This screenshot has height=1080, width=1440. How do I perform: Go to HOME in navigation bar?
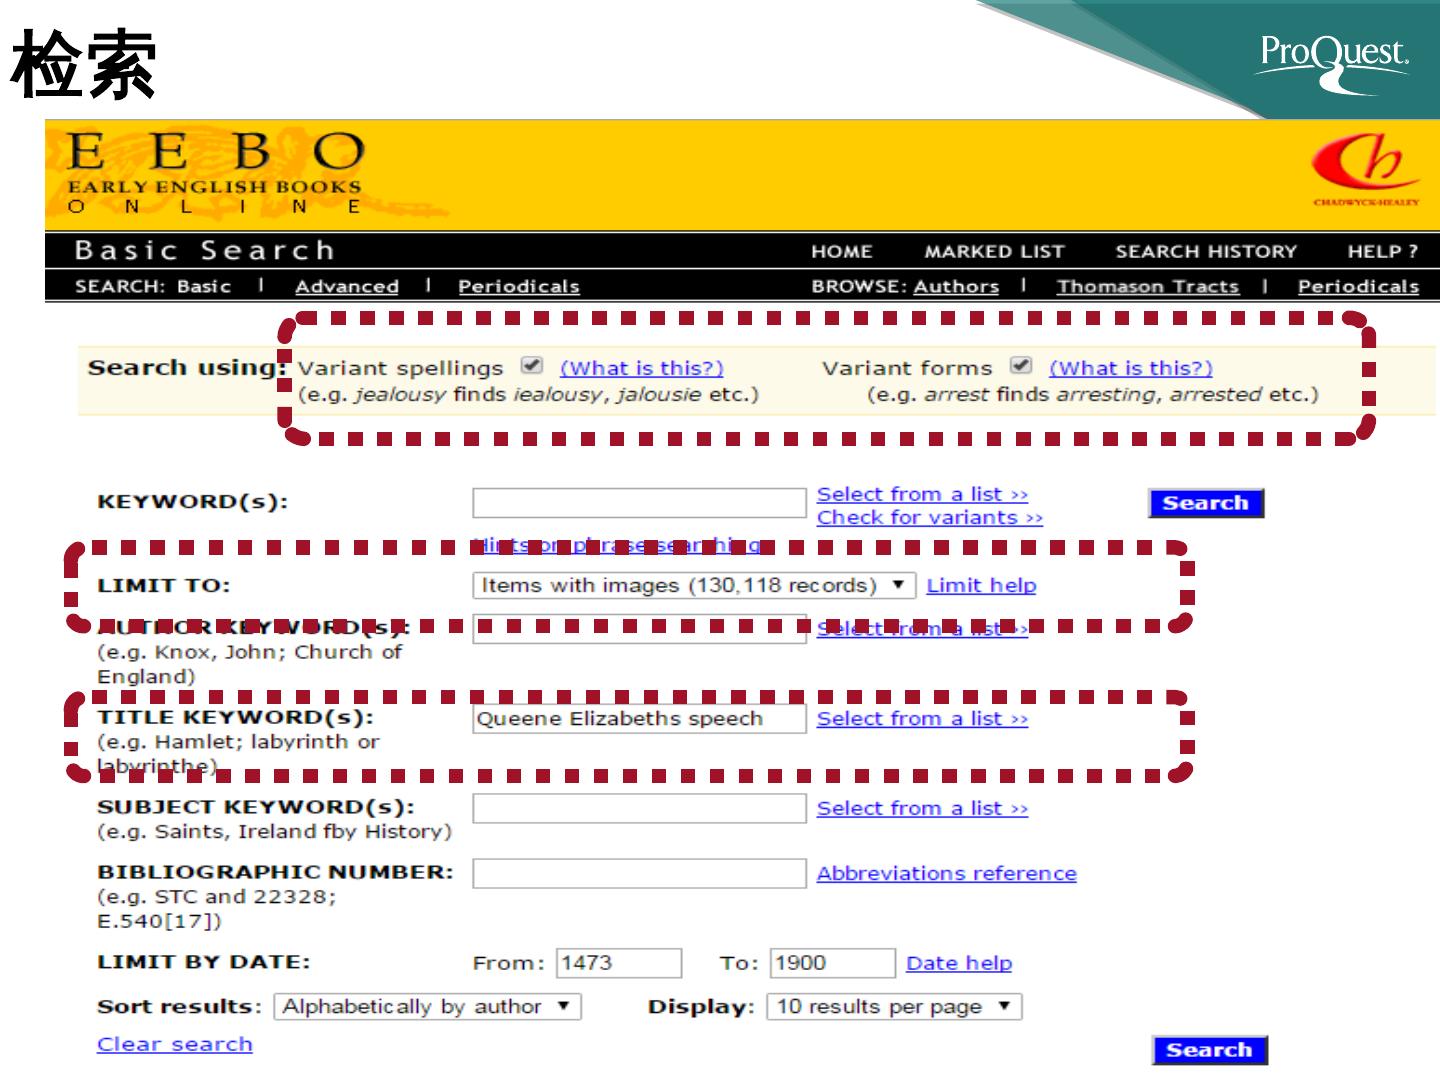point(841,251)
